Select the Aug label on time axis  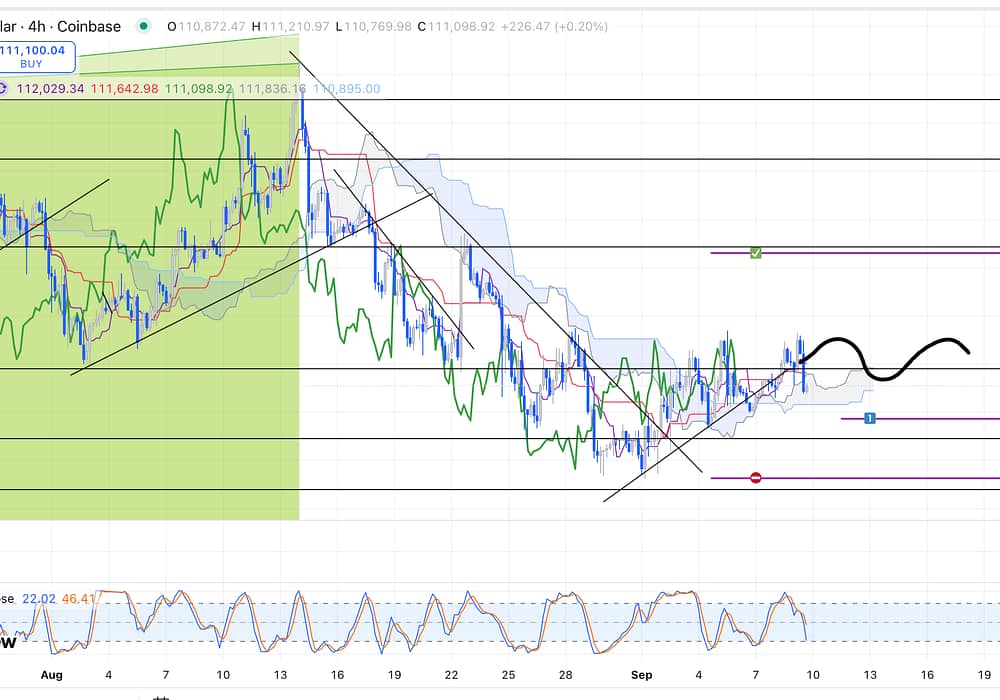(x=51, y=675)
